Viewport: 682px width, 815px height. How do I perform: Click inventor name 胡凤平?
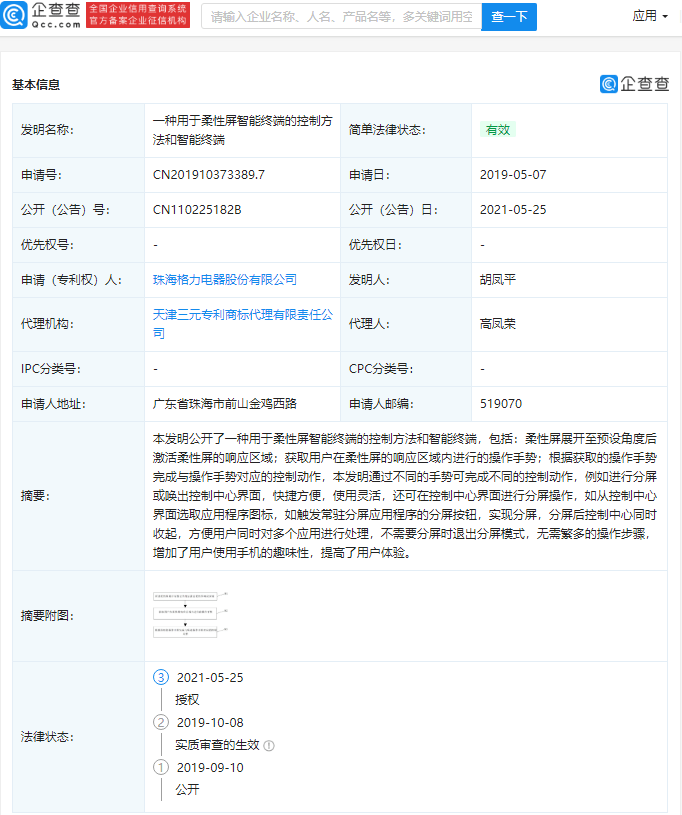(x=497, y=280)
